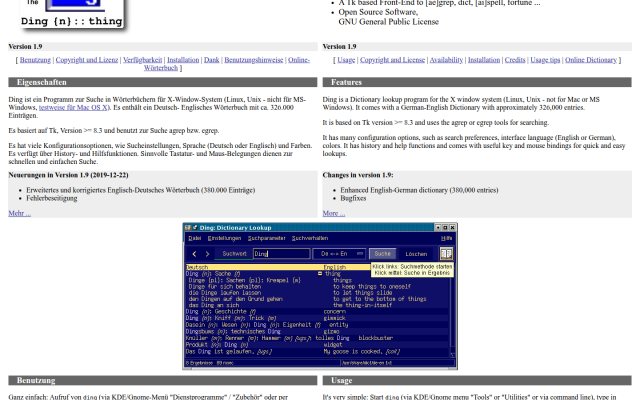Select result 'Dinge für sich behalten'
The height and width of the screenshot is (400, 640).
[x=224, y=287]
